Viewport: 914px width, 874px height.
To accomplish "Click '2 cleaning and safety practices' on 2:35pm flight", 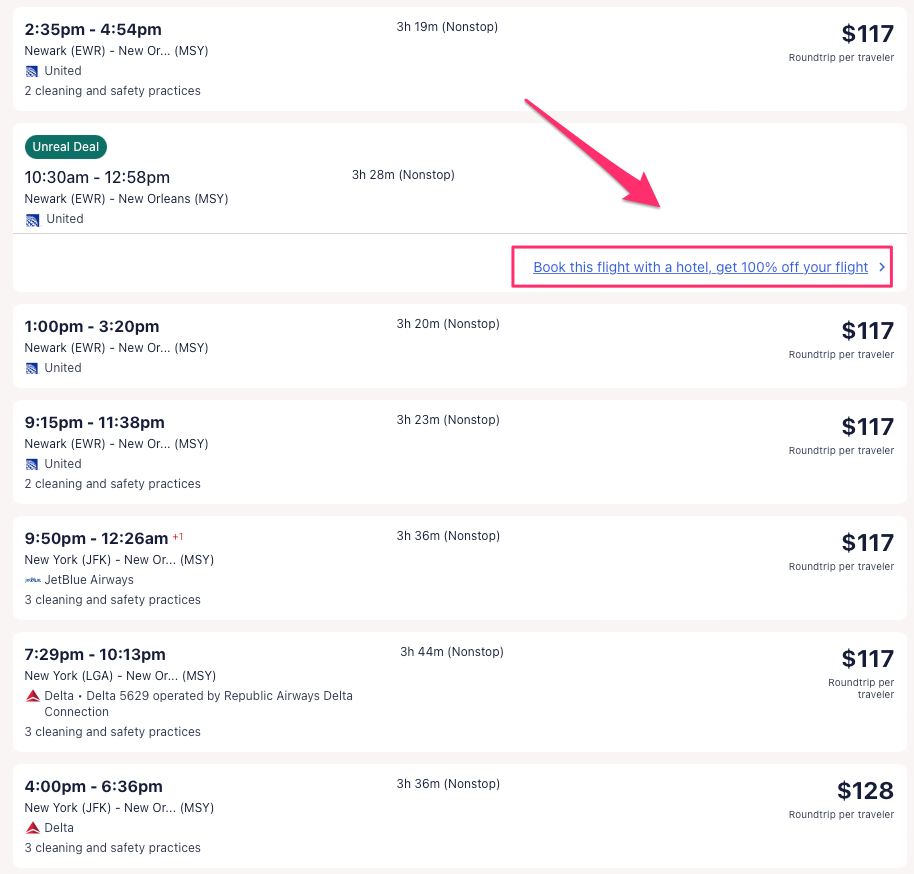I will (112, 91).
